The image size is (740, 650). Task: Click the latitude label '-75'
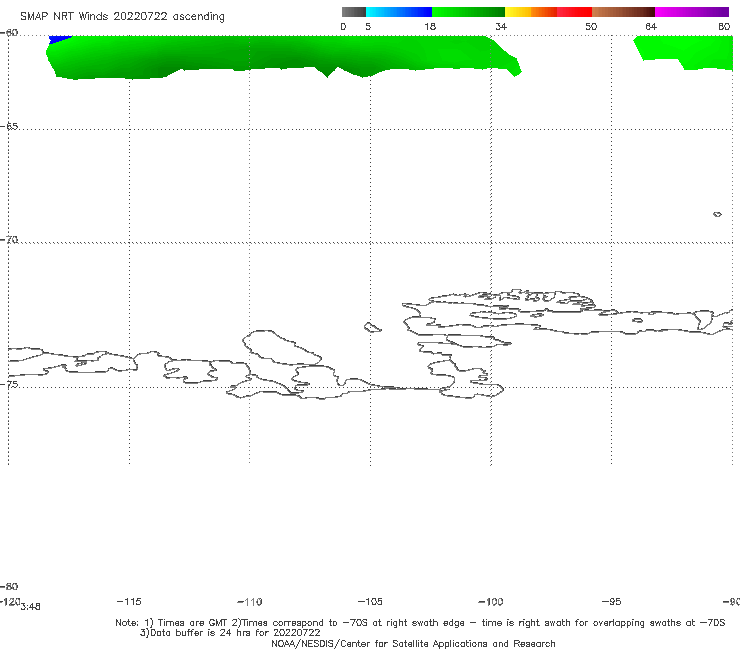click(x=9, y=384)
